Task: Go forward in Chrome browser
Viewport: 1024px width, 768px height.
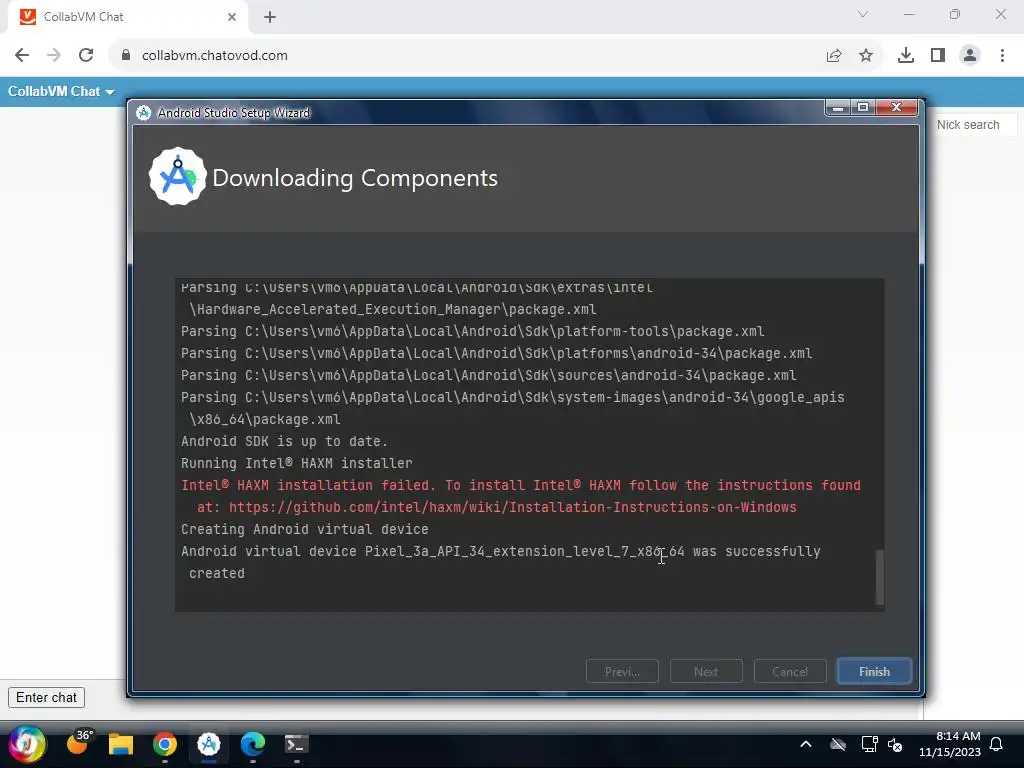Action: [x=54, y=56]
